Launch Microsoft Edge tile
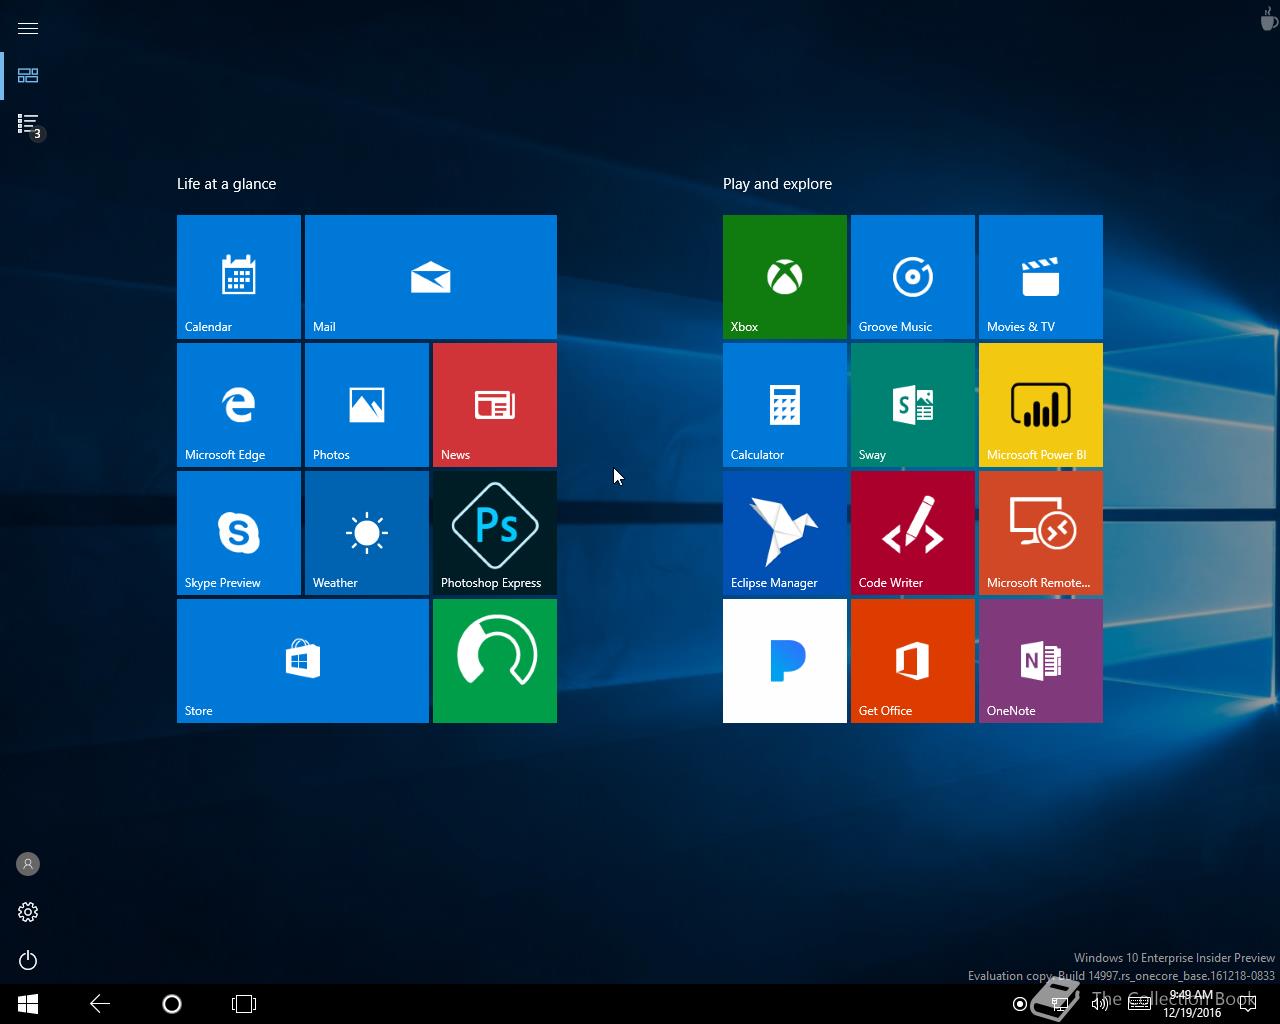Image resolution: width=1280 pixels, height=1024 pixels. coord(239,405)
